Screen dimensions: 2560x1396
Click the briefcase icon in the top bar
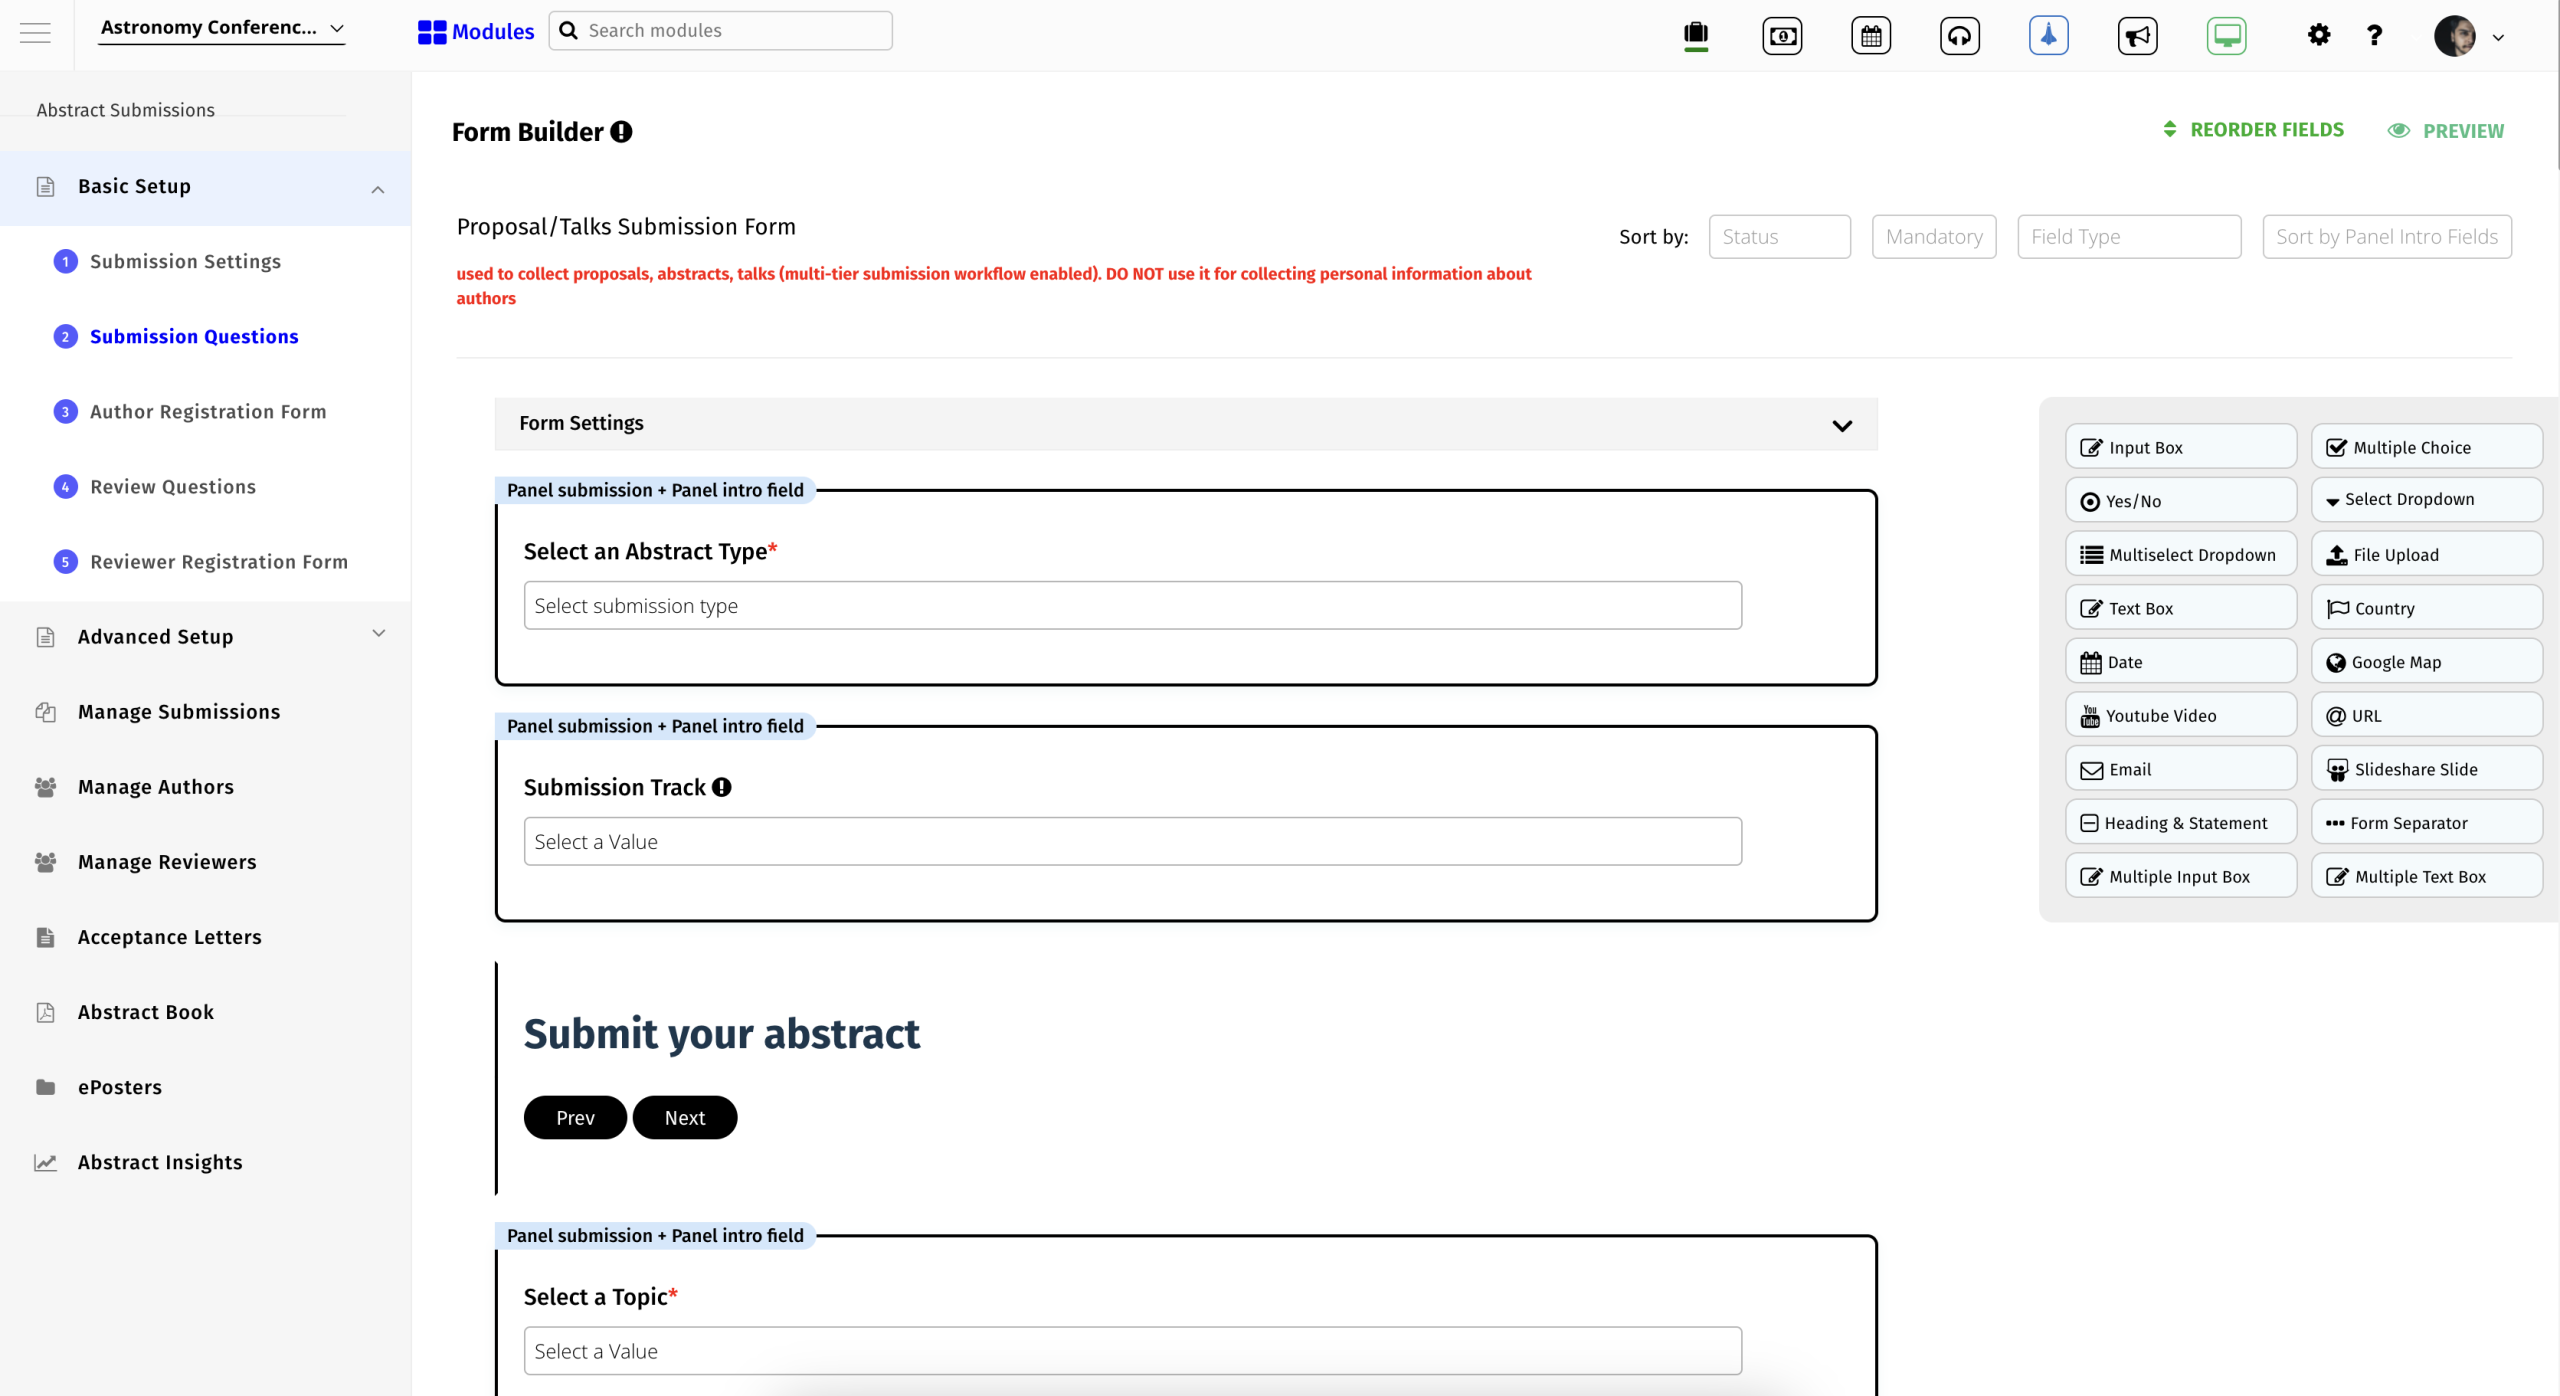click(x=1695, y=34)
